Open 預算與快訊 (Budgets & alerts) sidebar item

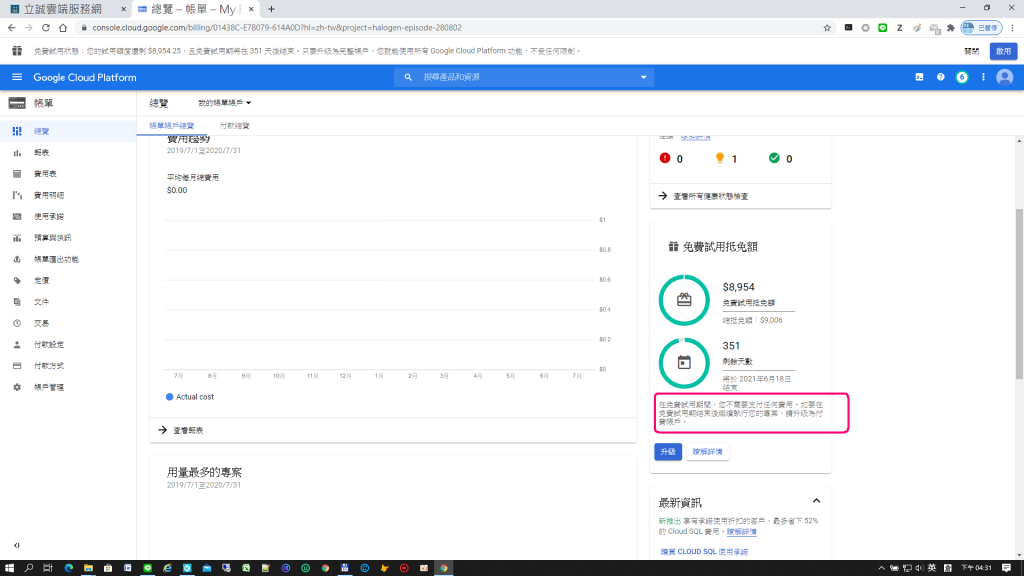point(68,238)
